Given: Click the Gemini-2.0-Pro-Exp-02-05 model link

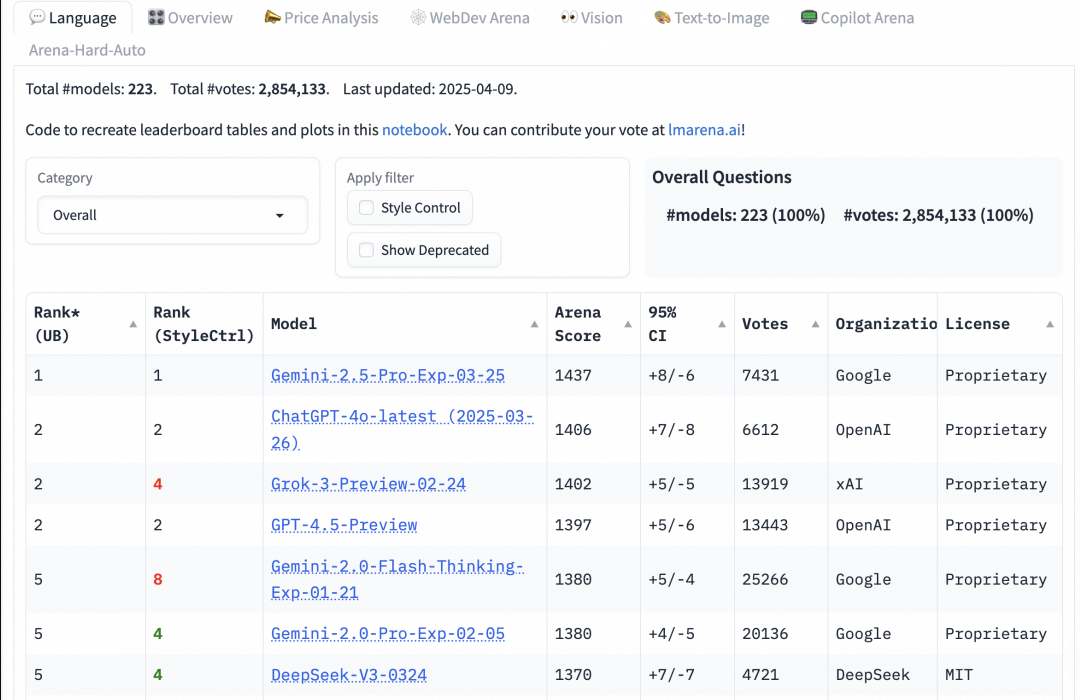Looking at the screenshot, I should pyautogui.click(x=388, y=634).
